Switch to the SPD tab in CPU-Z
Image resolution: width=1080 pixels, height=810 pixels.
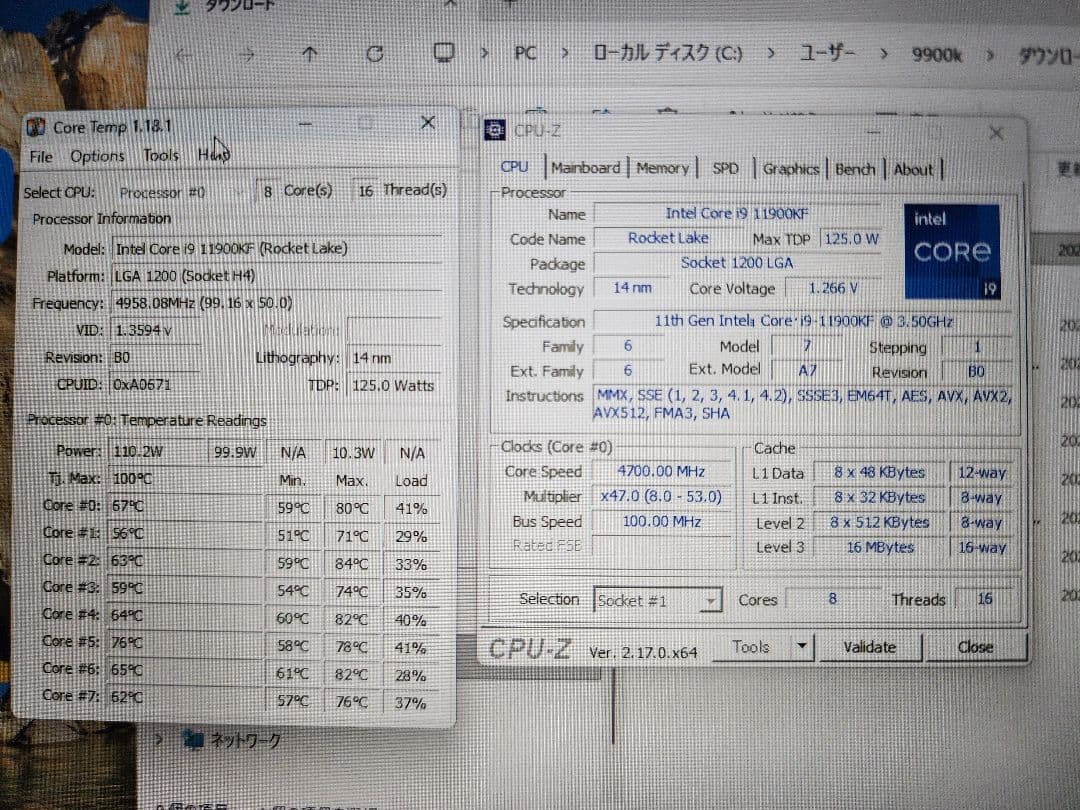pyautogui.click(x=725, y=169)
